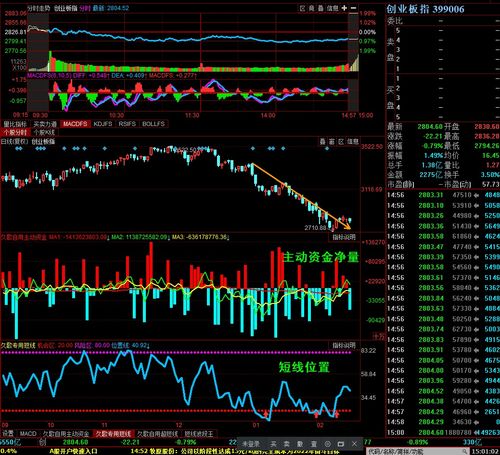The image size is (500, 455).
Task: Select the KDJFS indicator tab
Action: tap(103, 124)
